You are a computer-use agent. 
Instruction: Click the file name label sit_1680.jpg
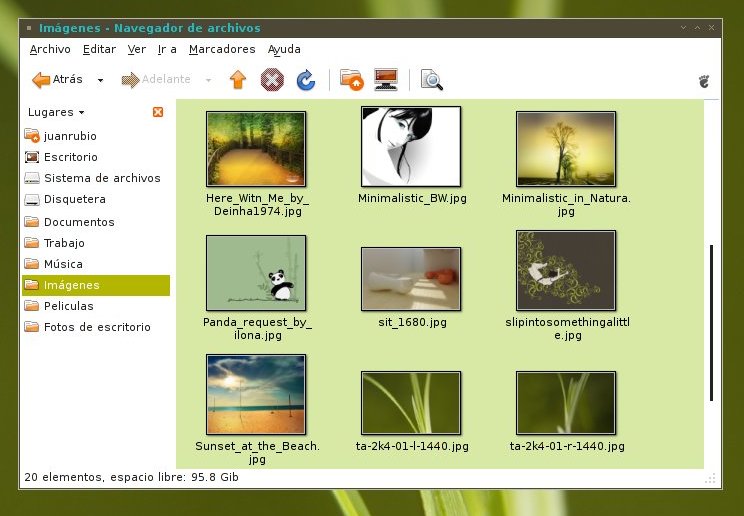coord(412,322)
